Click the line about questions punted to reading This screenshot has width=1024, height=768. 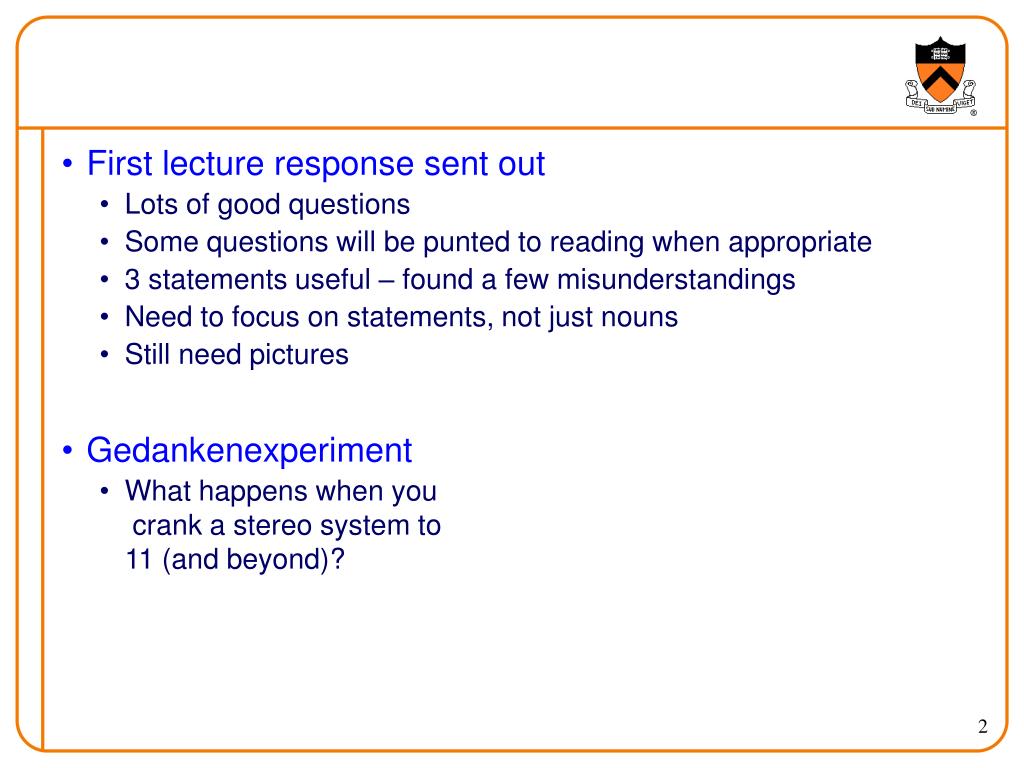click(498, 242)
